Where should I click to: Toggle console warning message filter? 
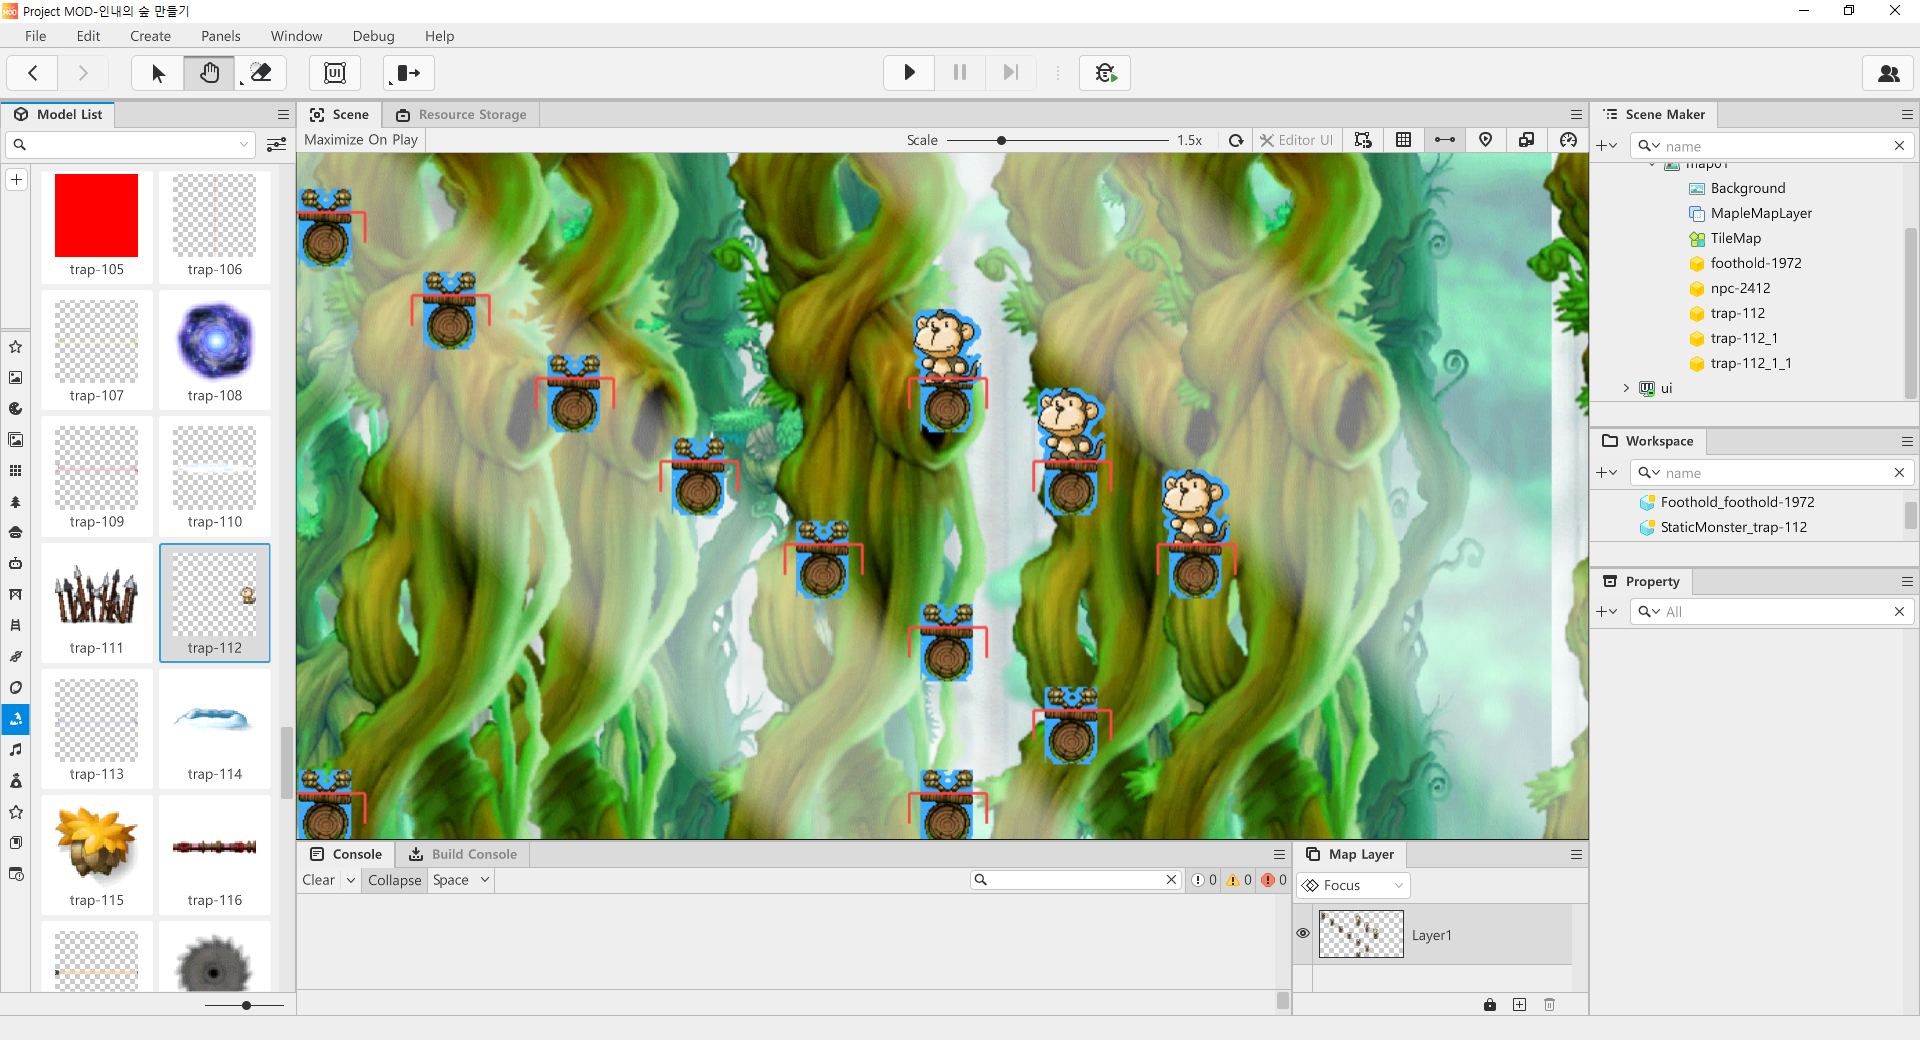(1239, 880)
